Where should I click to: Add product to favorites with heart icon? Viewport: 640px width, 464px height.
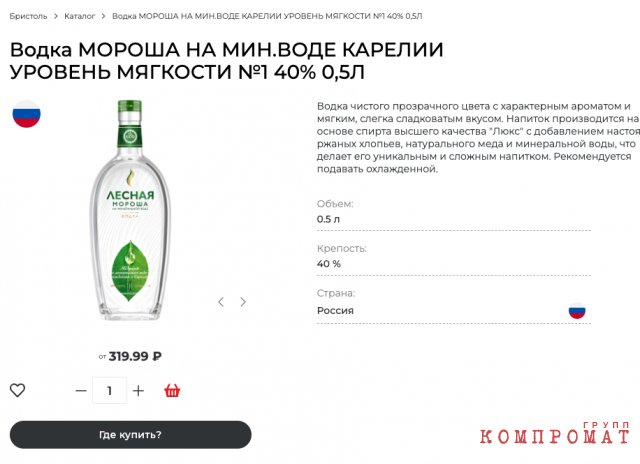tap(18, 390)
